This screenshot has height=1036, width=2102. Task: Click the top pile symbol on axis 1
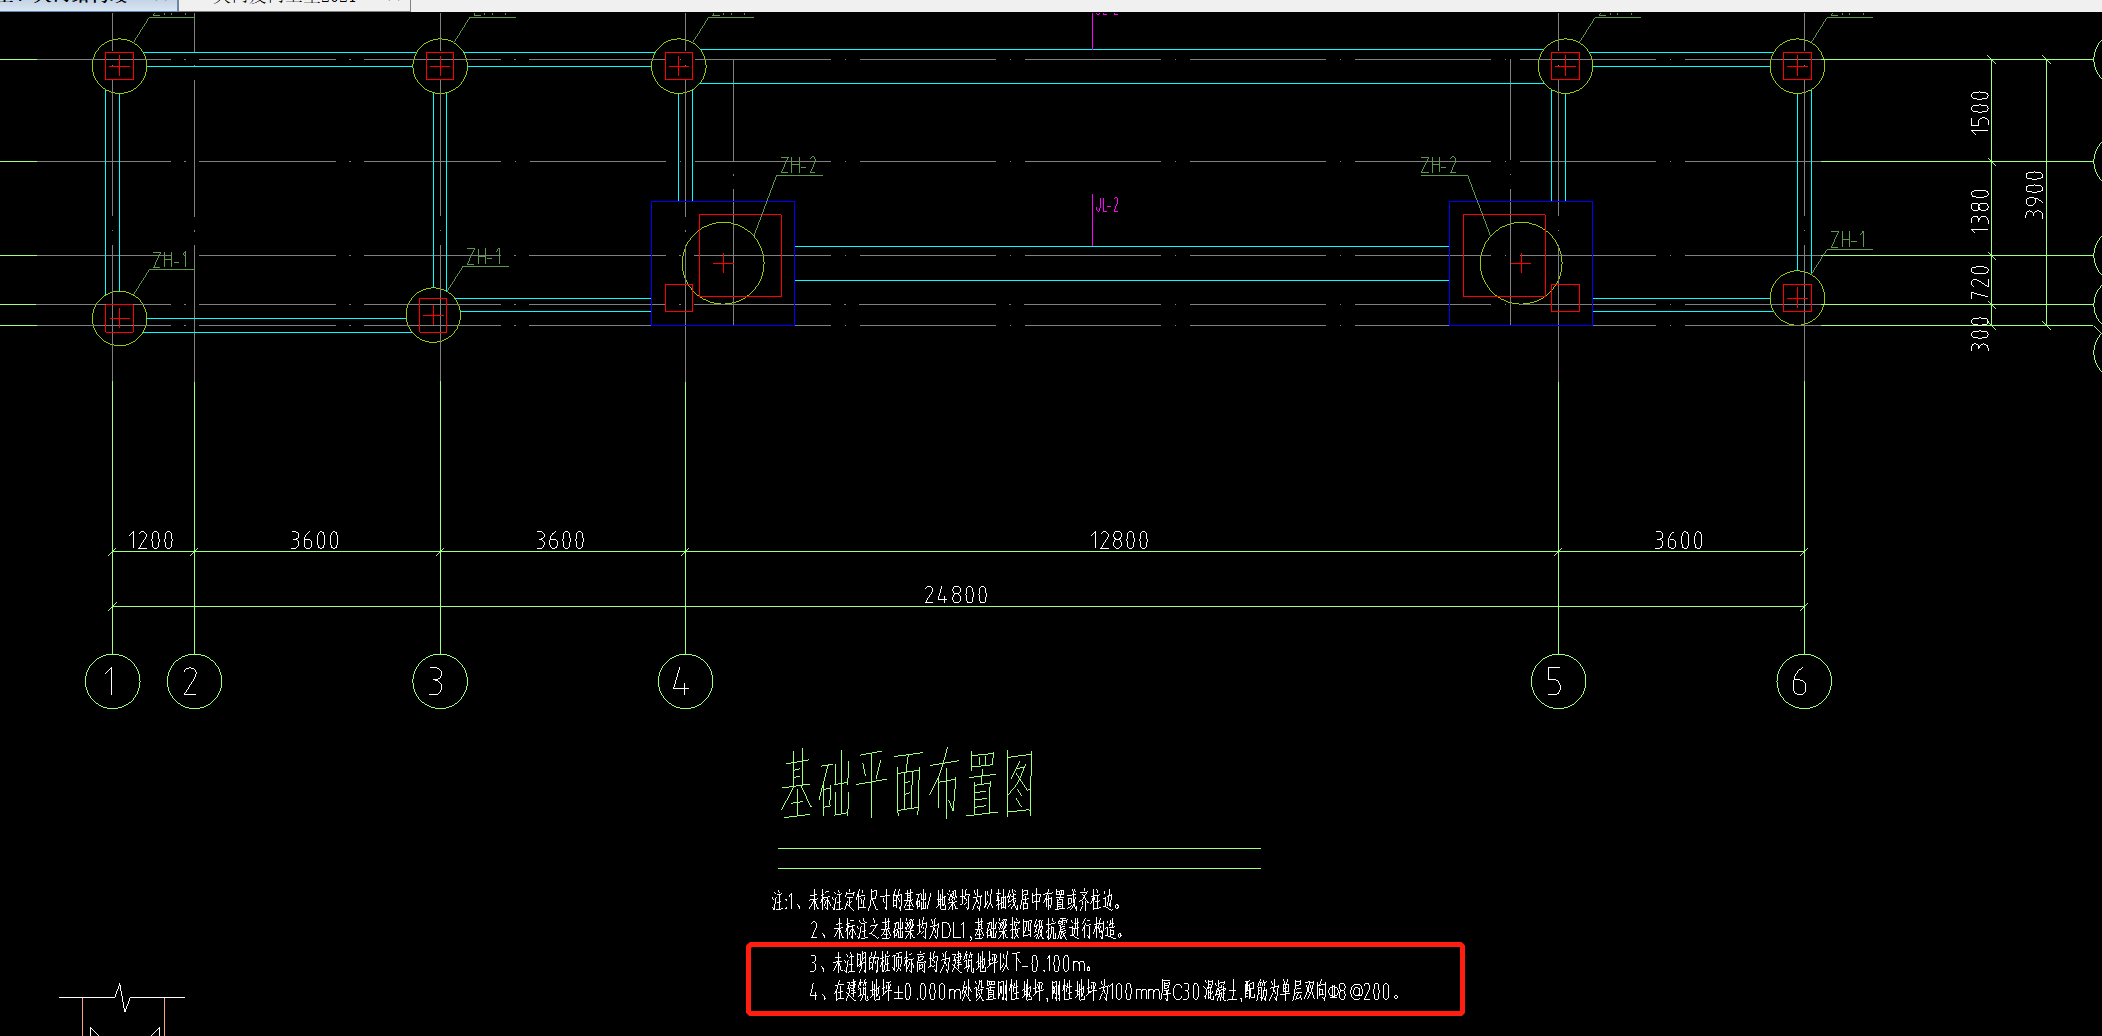(119, 66)
